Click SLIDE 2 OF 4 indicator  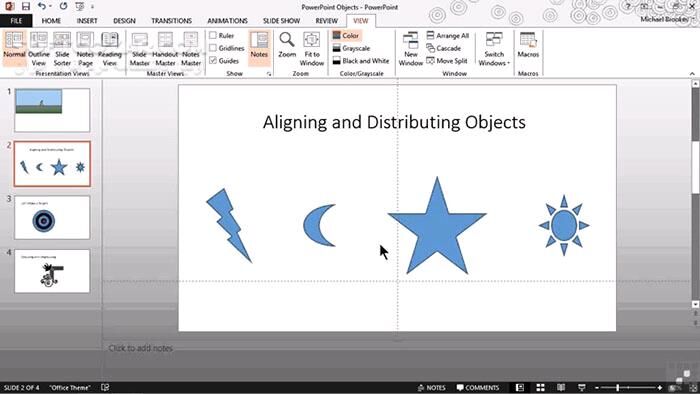[x=21, y=387]
